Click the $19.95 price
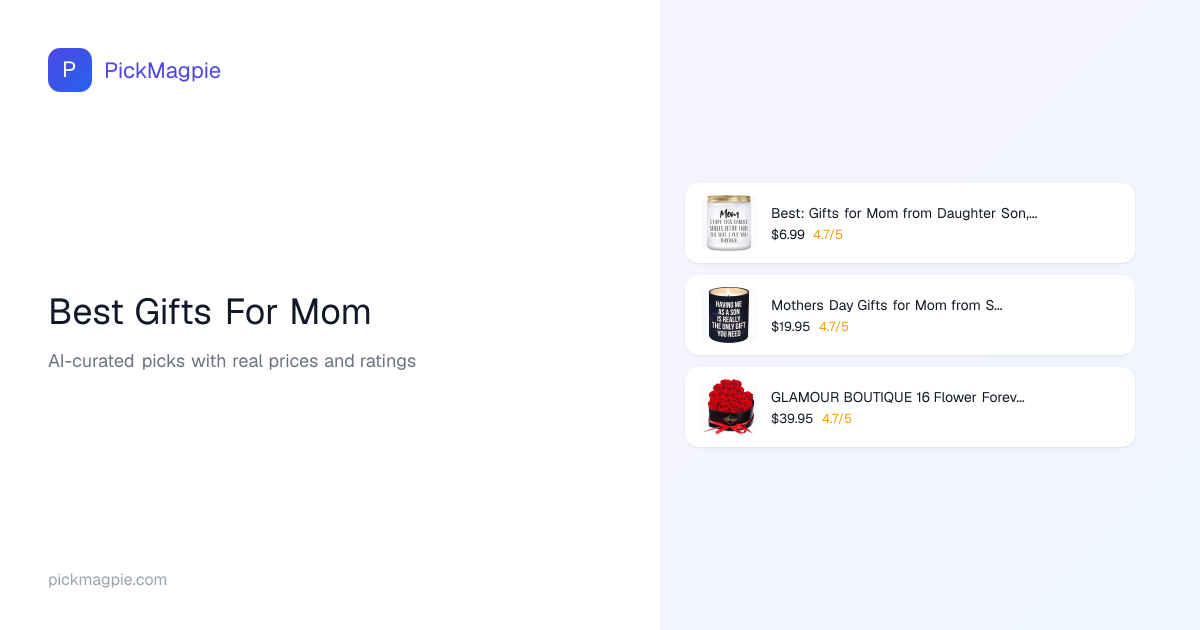Screen dimensions: 1200x630 point(791,327)
